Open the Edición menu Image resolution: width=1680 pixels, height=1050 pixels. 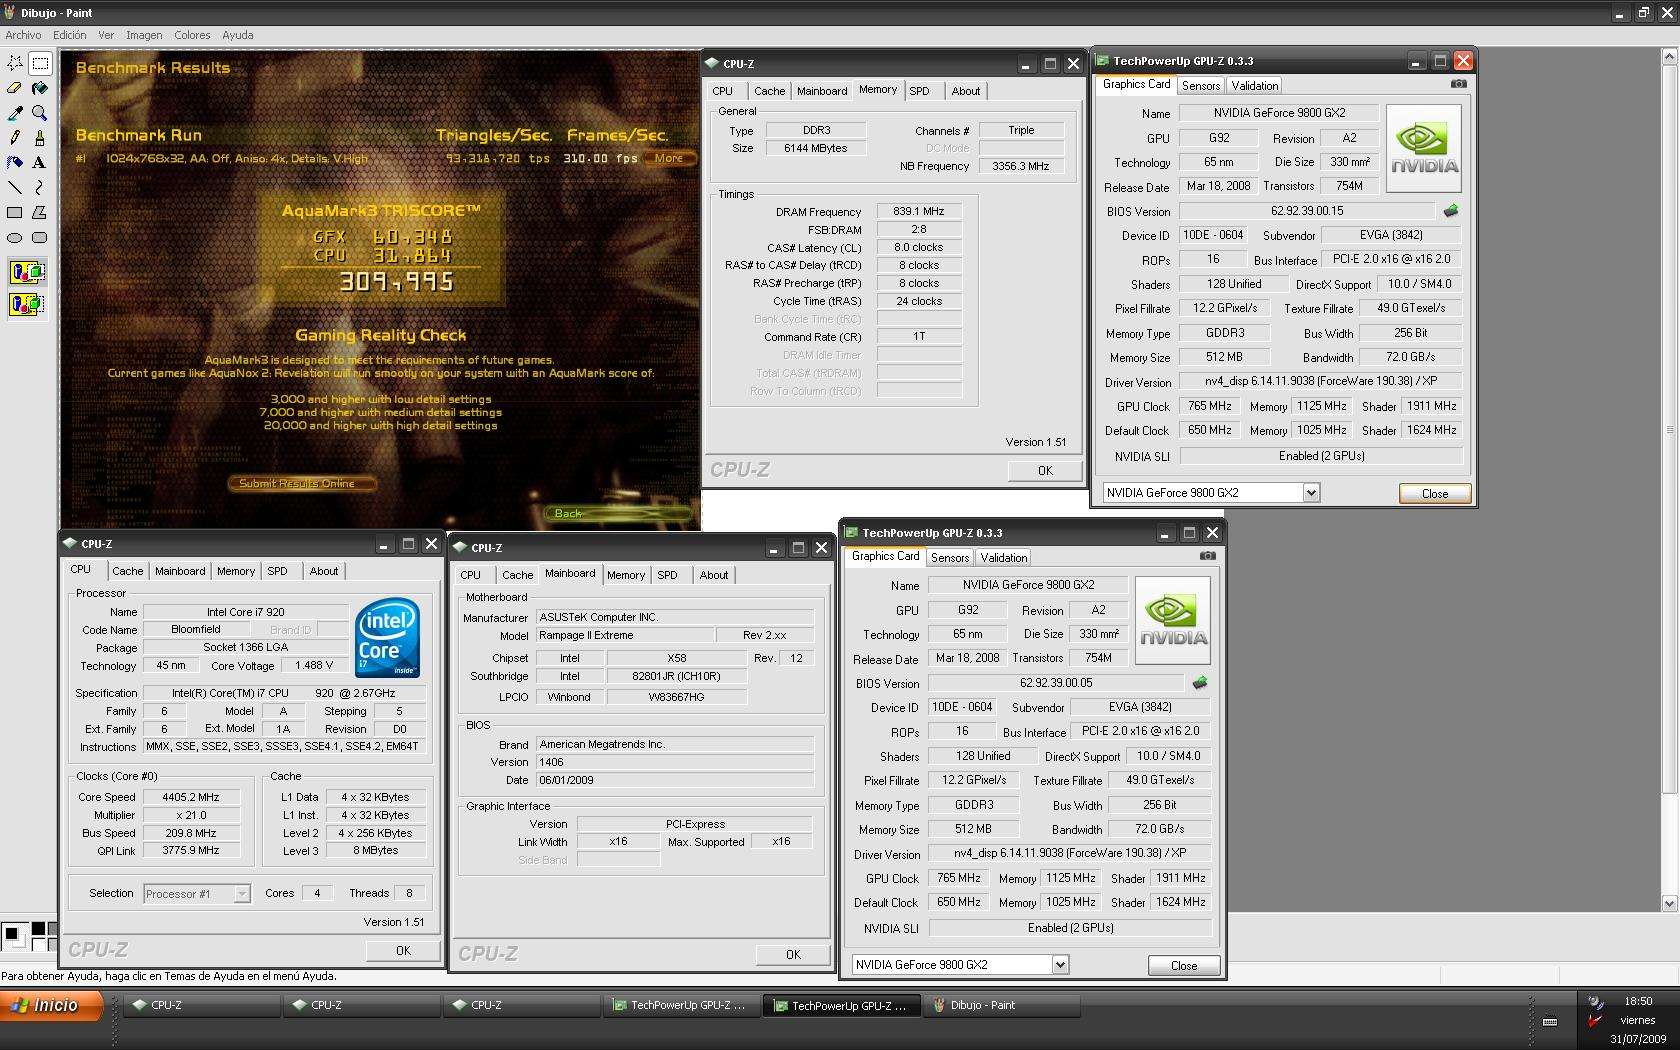(70, 35)
